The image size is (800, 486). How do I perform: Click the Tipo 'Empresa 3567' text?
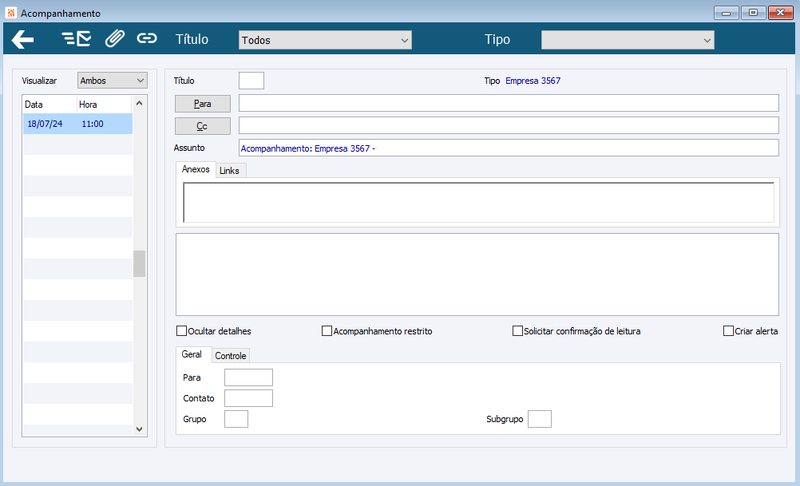533,81
